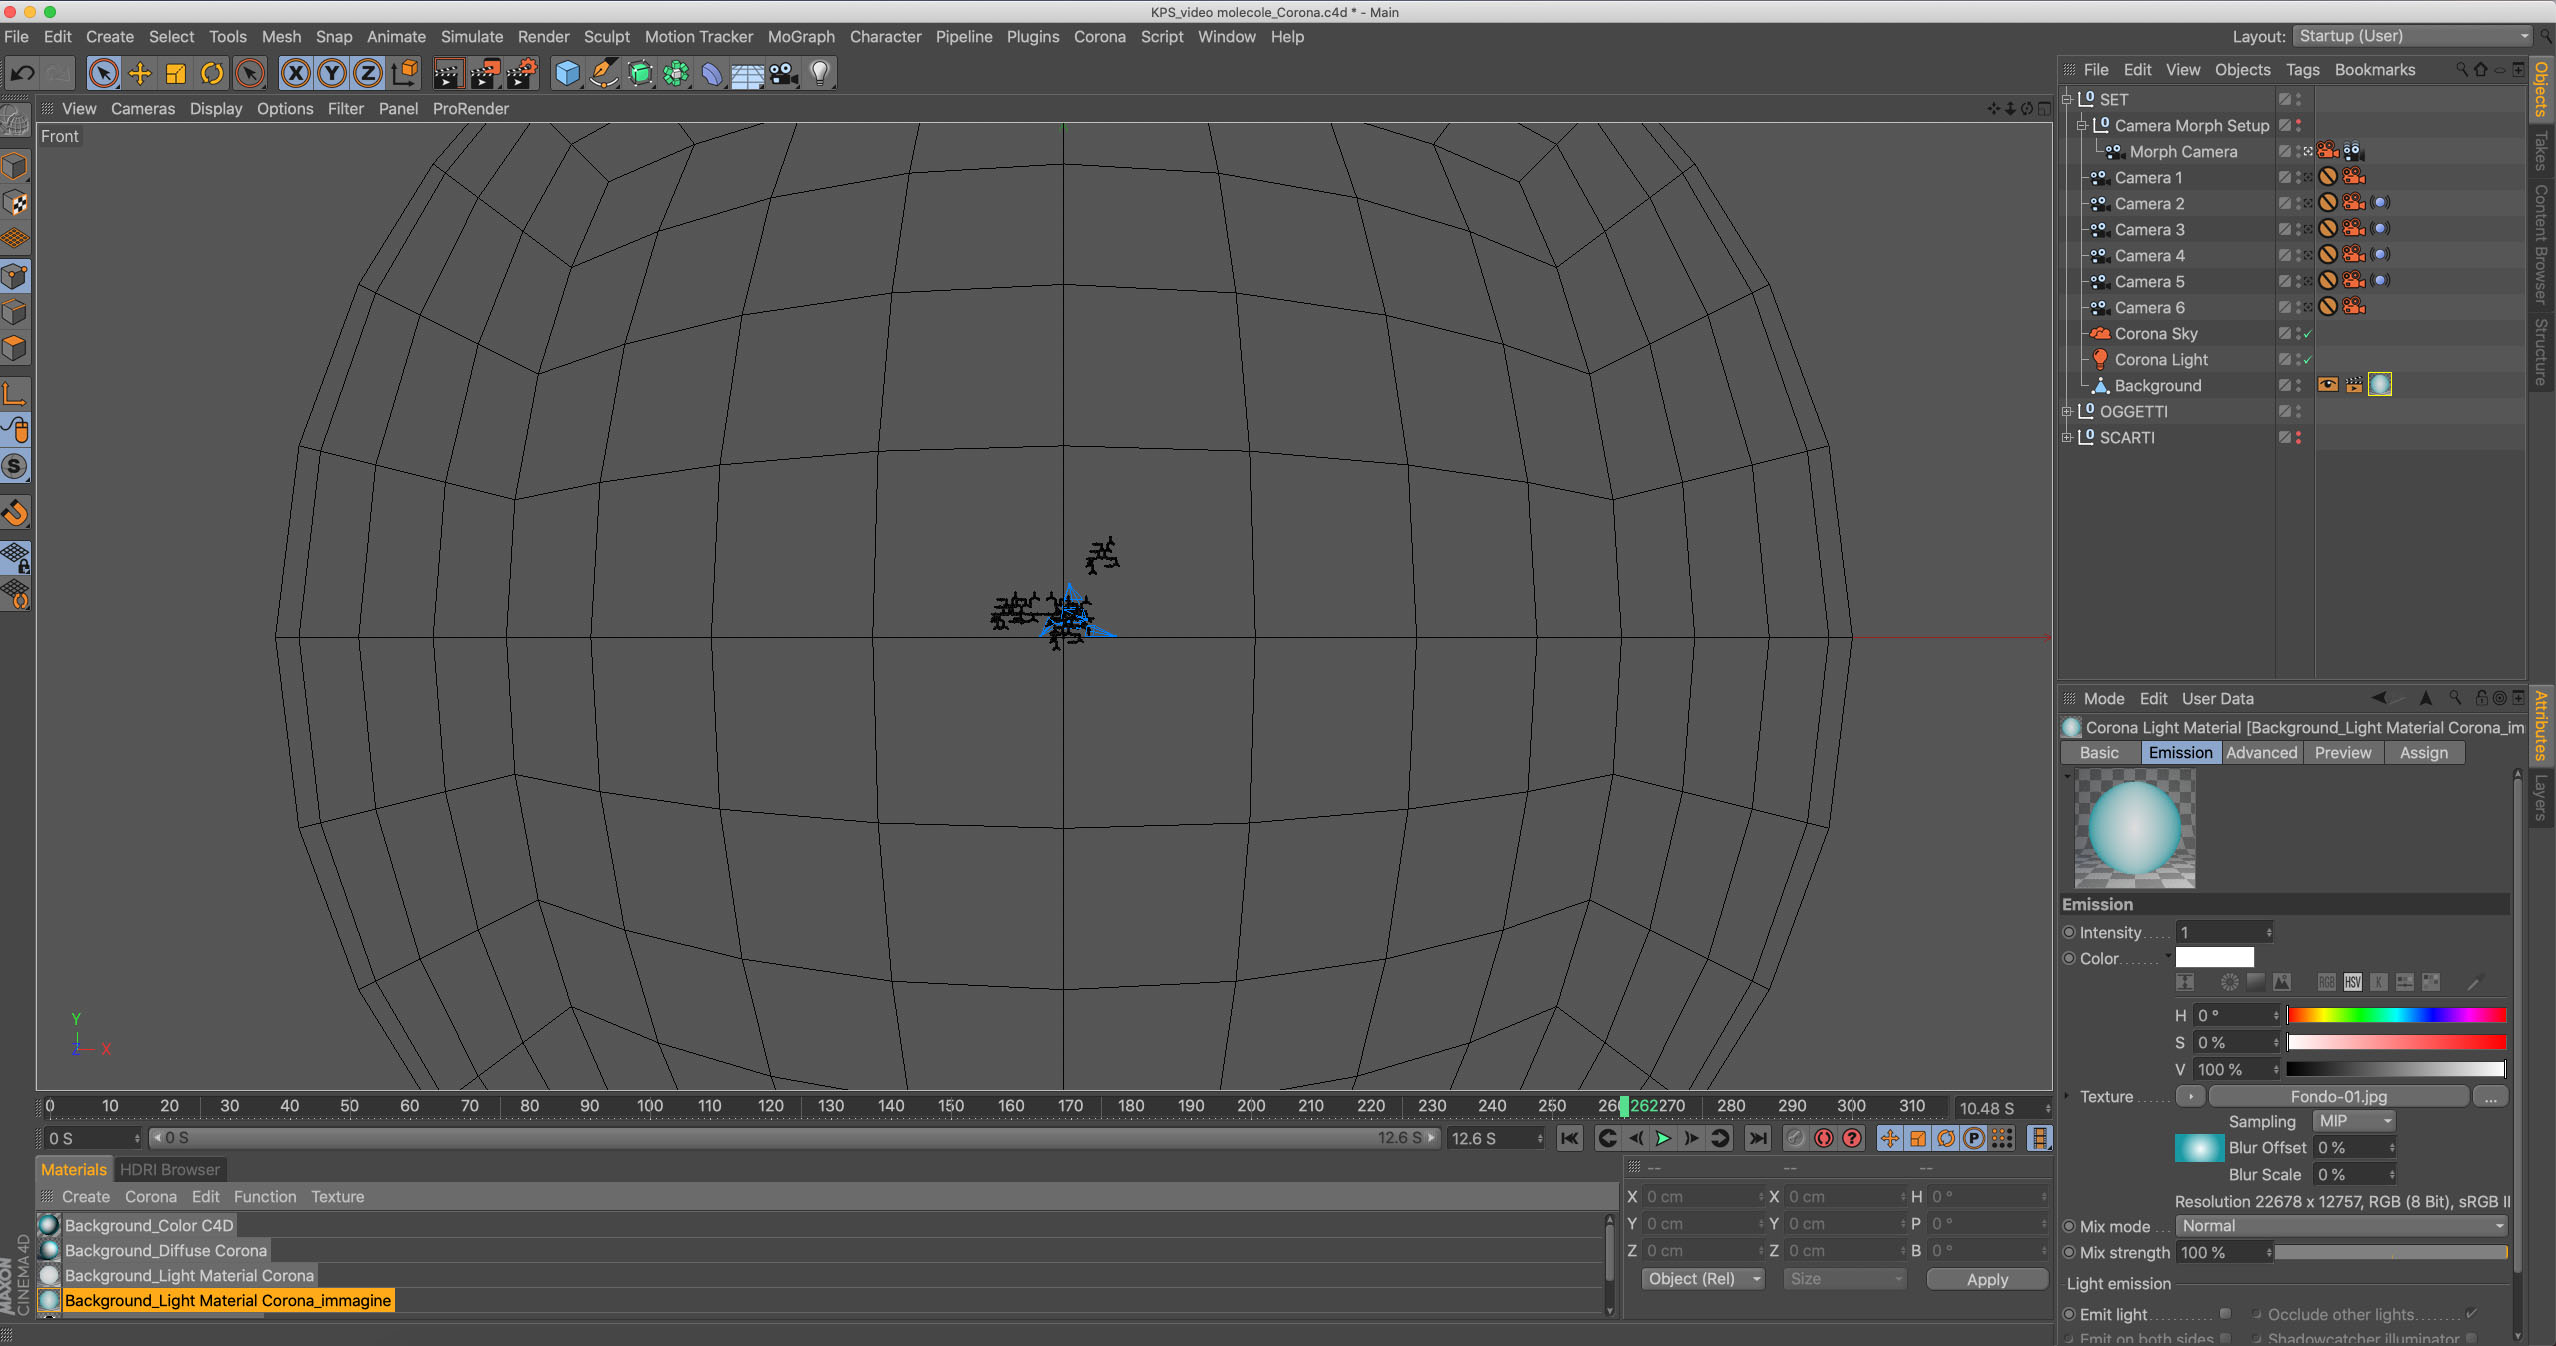Click the Apply button in Coordinates
This screenshot has width=2556, height=1346.
(1986, 1279)
